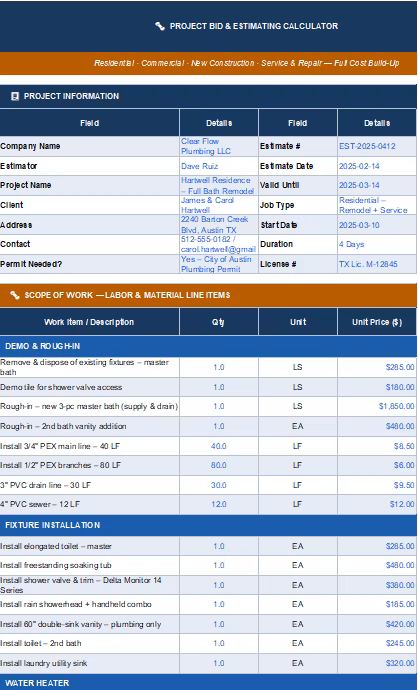Click 'Install 60" double-sink vanity' description

point(81,624)
